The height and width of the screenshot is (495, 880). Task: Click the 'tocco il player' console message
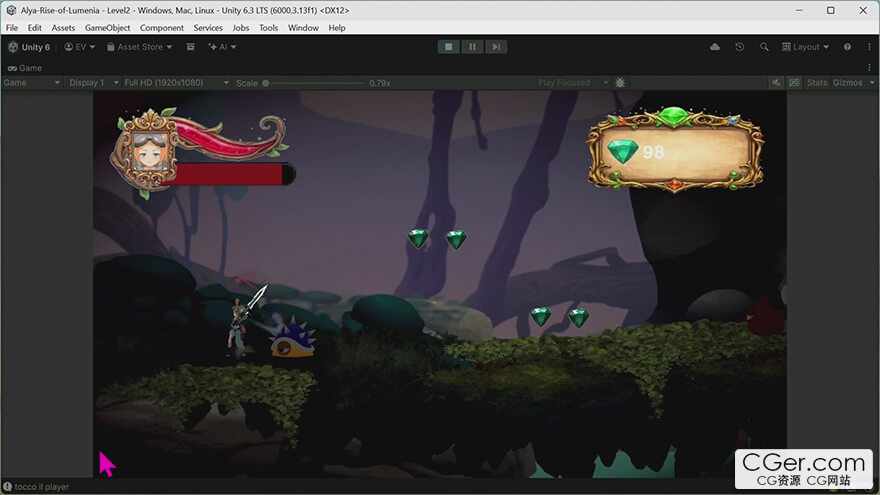42,487
